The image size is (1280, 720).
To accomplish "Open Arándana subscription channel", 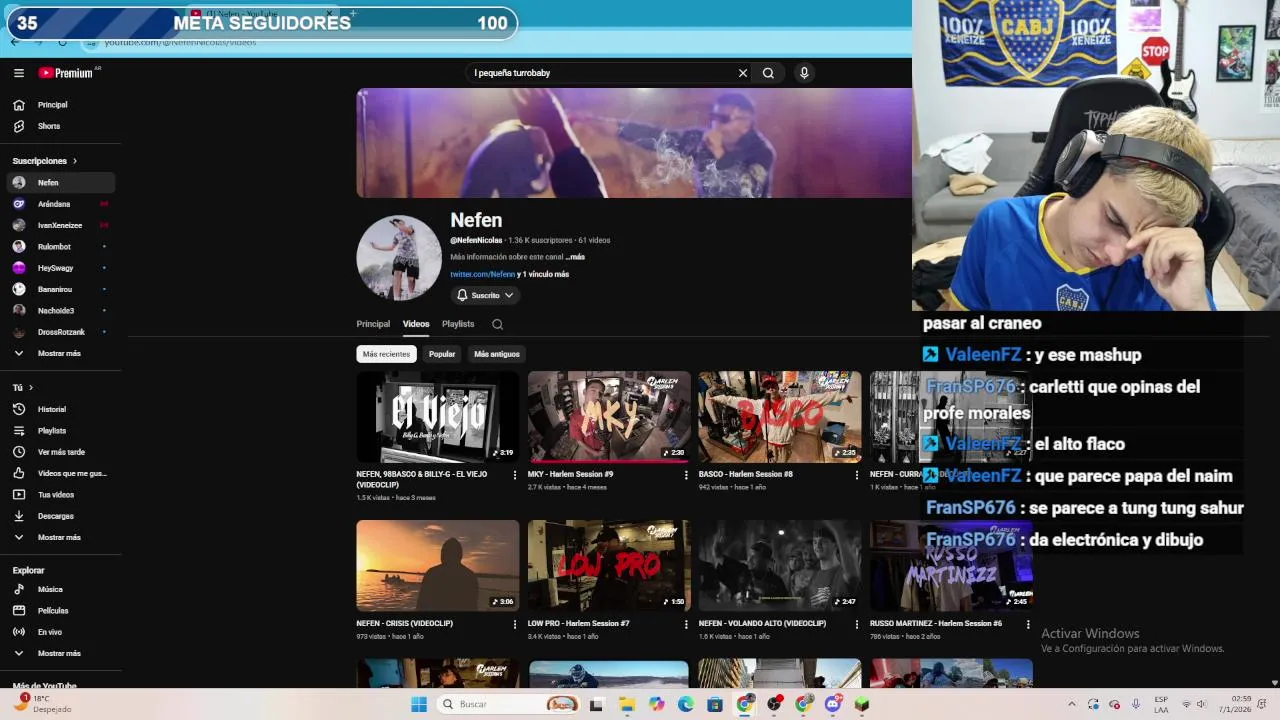I will (61, 204).
